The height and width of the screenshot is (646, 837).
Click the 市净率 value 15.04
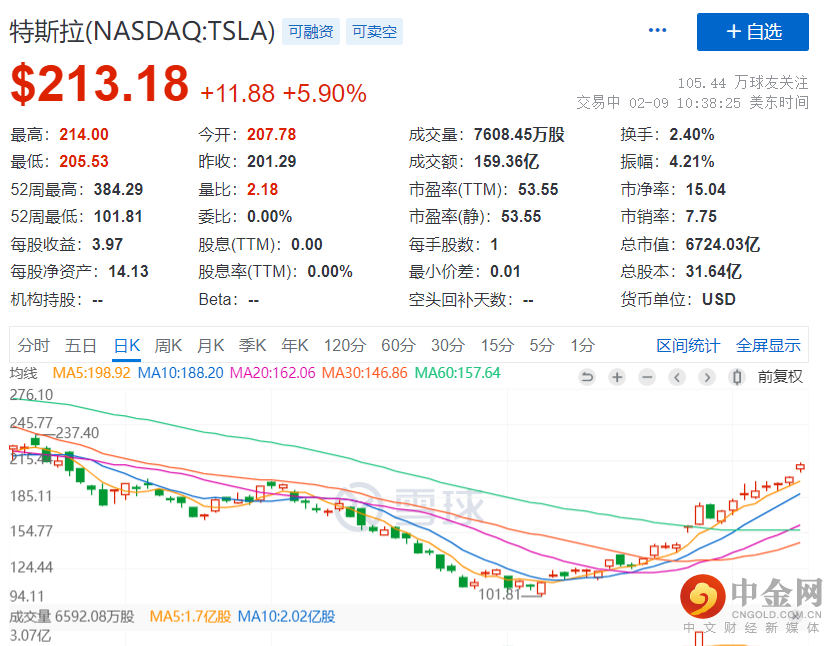click(706, 190)
